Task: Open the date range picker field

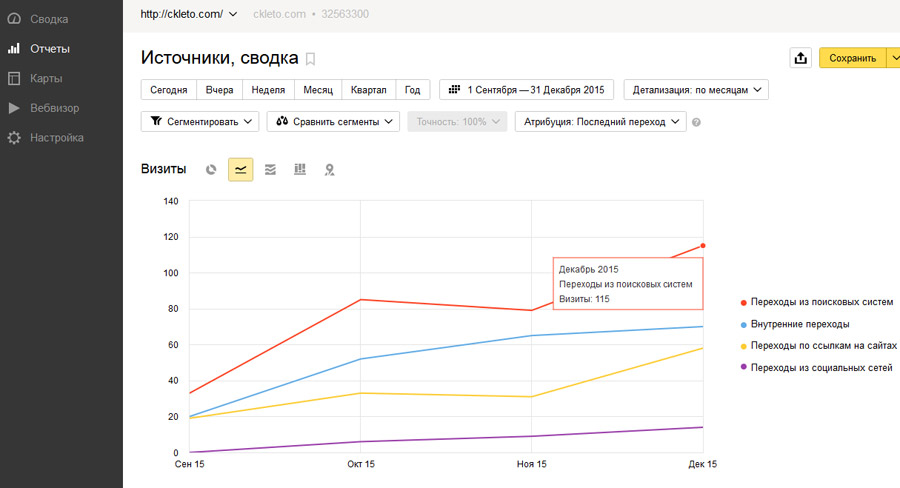Action: (x=528, y=90)
